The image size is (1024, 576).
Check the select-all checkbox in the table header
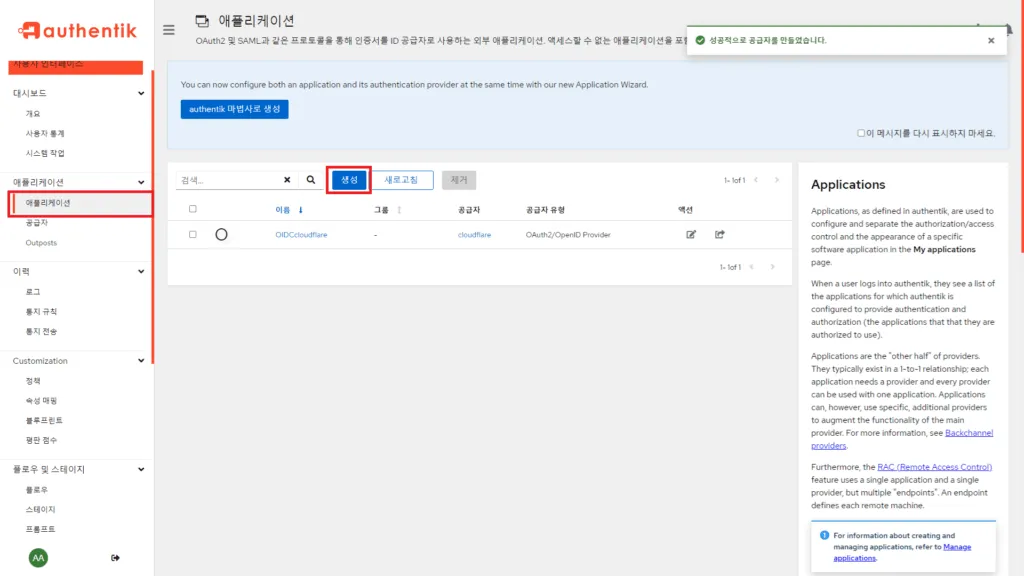192,209
